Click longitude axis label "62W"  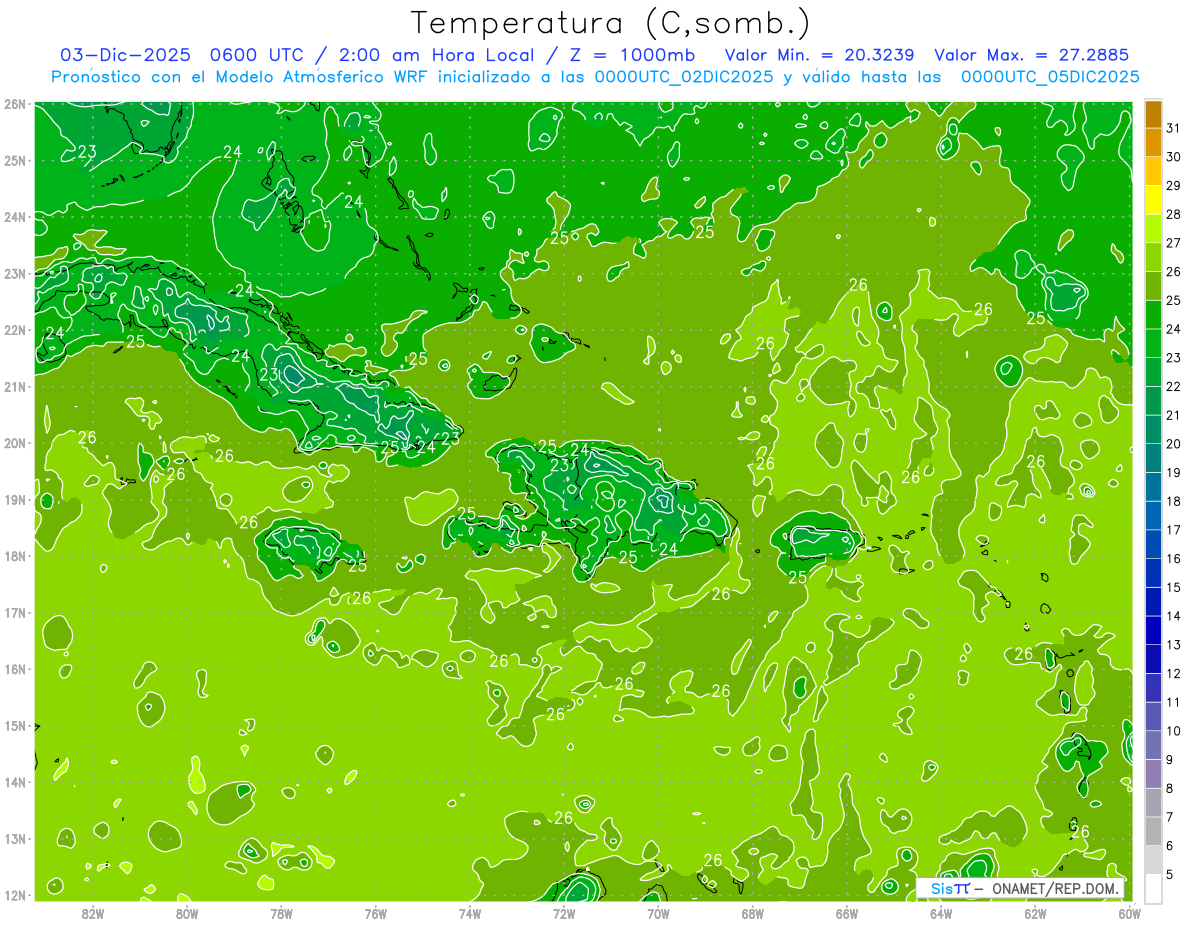1035,913
